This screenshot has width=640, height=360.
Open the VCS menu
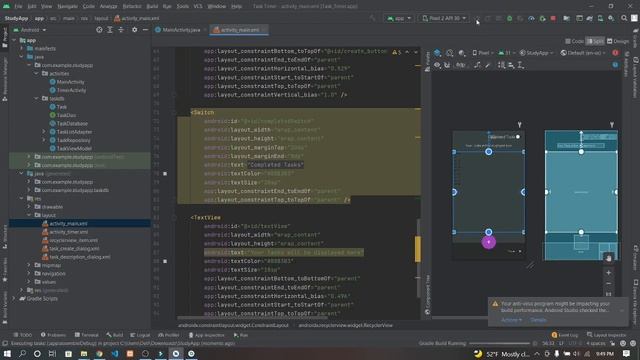(x=198, y=6)
